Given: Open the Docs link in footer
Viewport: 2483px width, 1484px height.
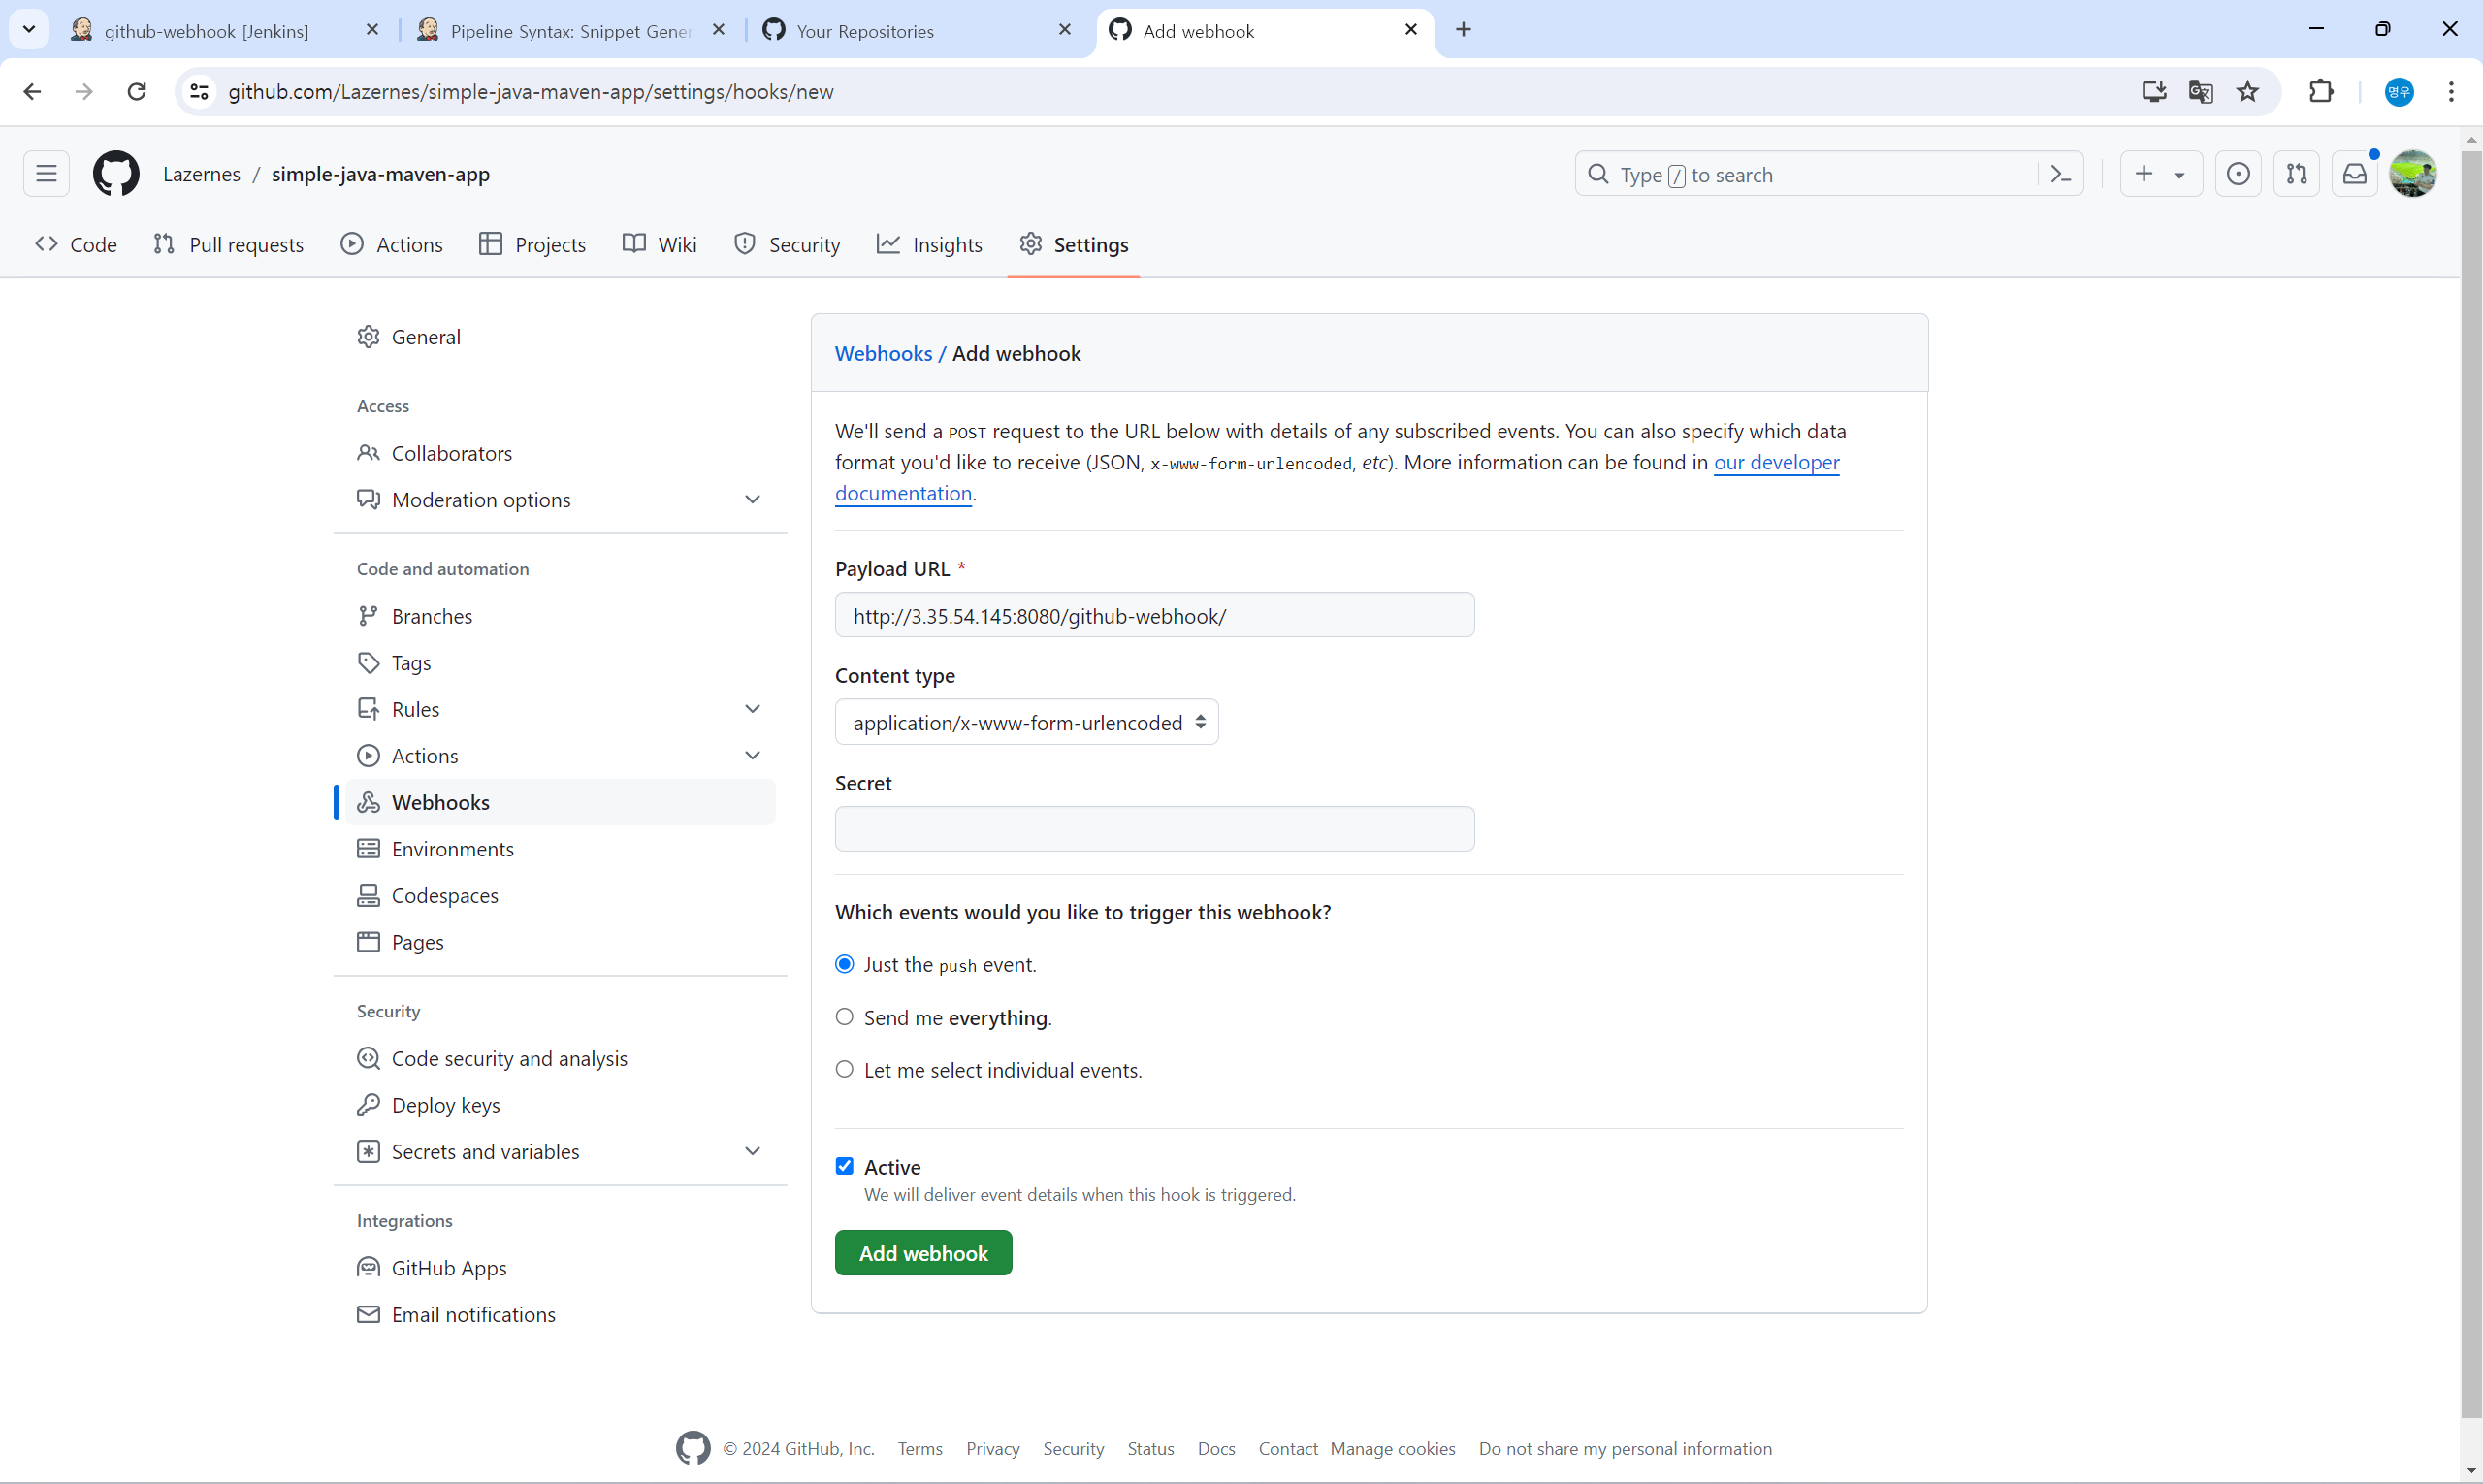Looking at the screenshot, I should (x=1216, y=1448).
